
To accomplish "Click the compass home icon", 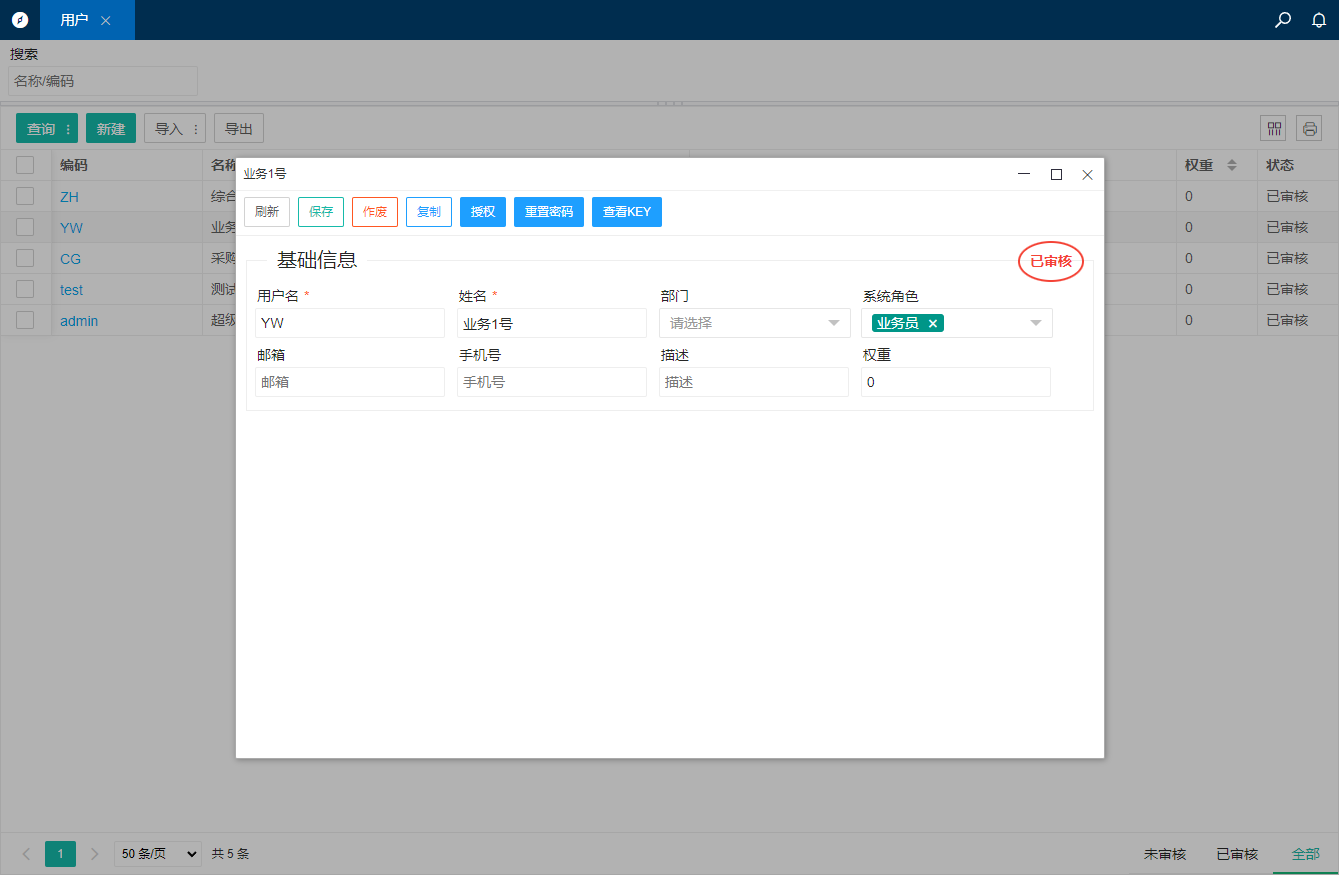I will [x=20, y=20].
